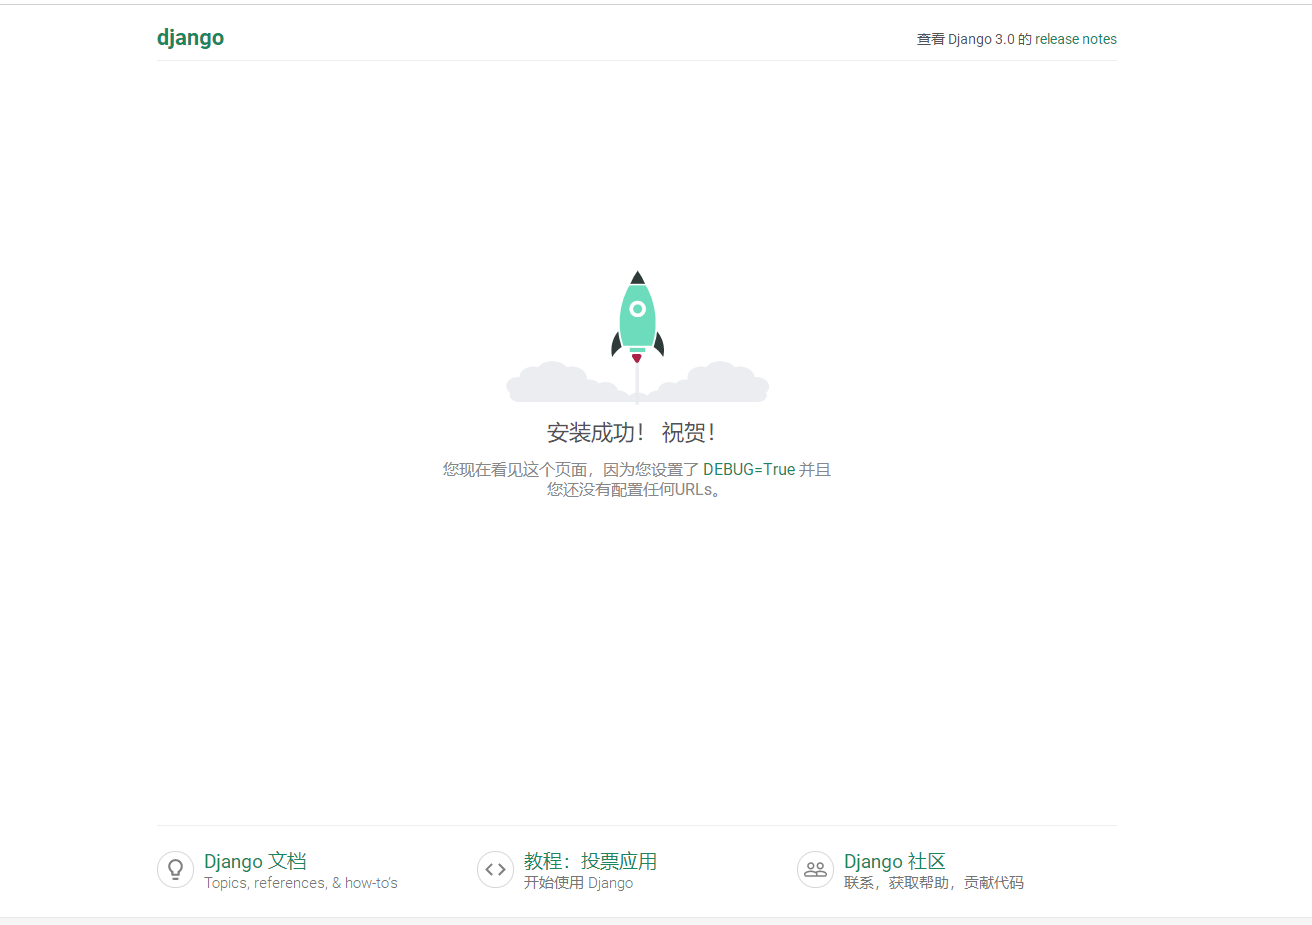Click the django logo heading
Image resolution: width=1312 pixels, height=925 pixels.
190,38
